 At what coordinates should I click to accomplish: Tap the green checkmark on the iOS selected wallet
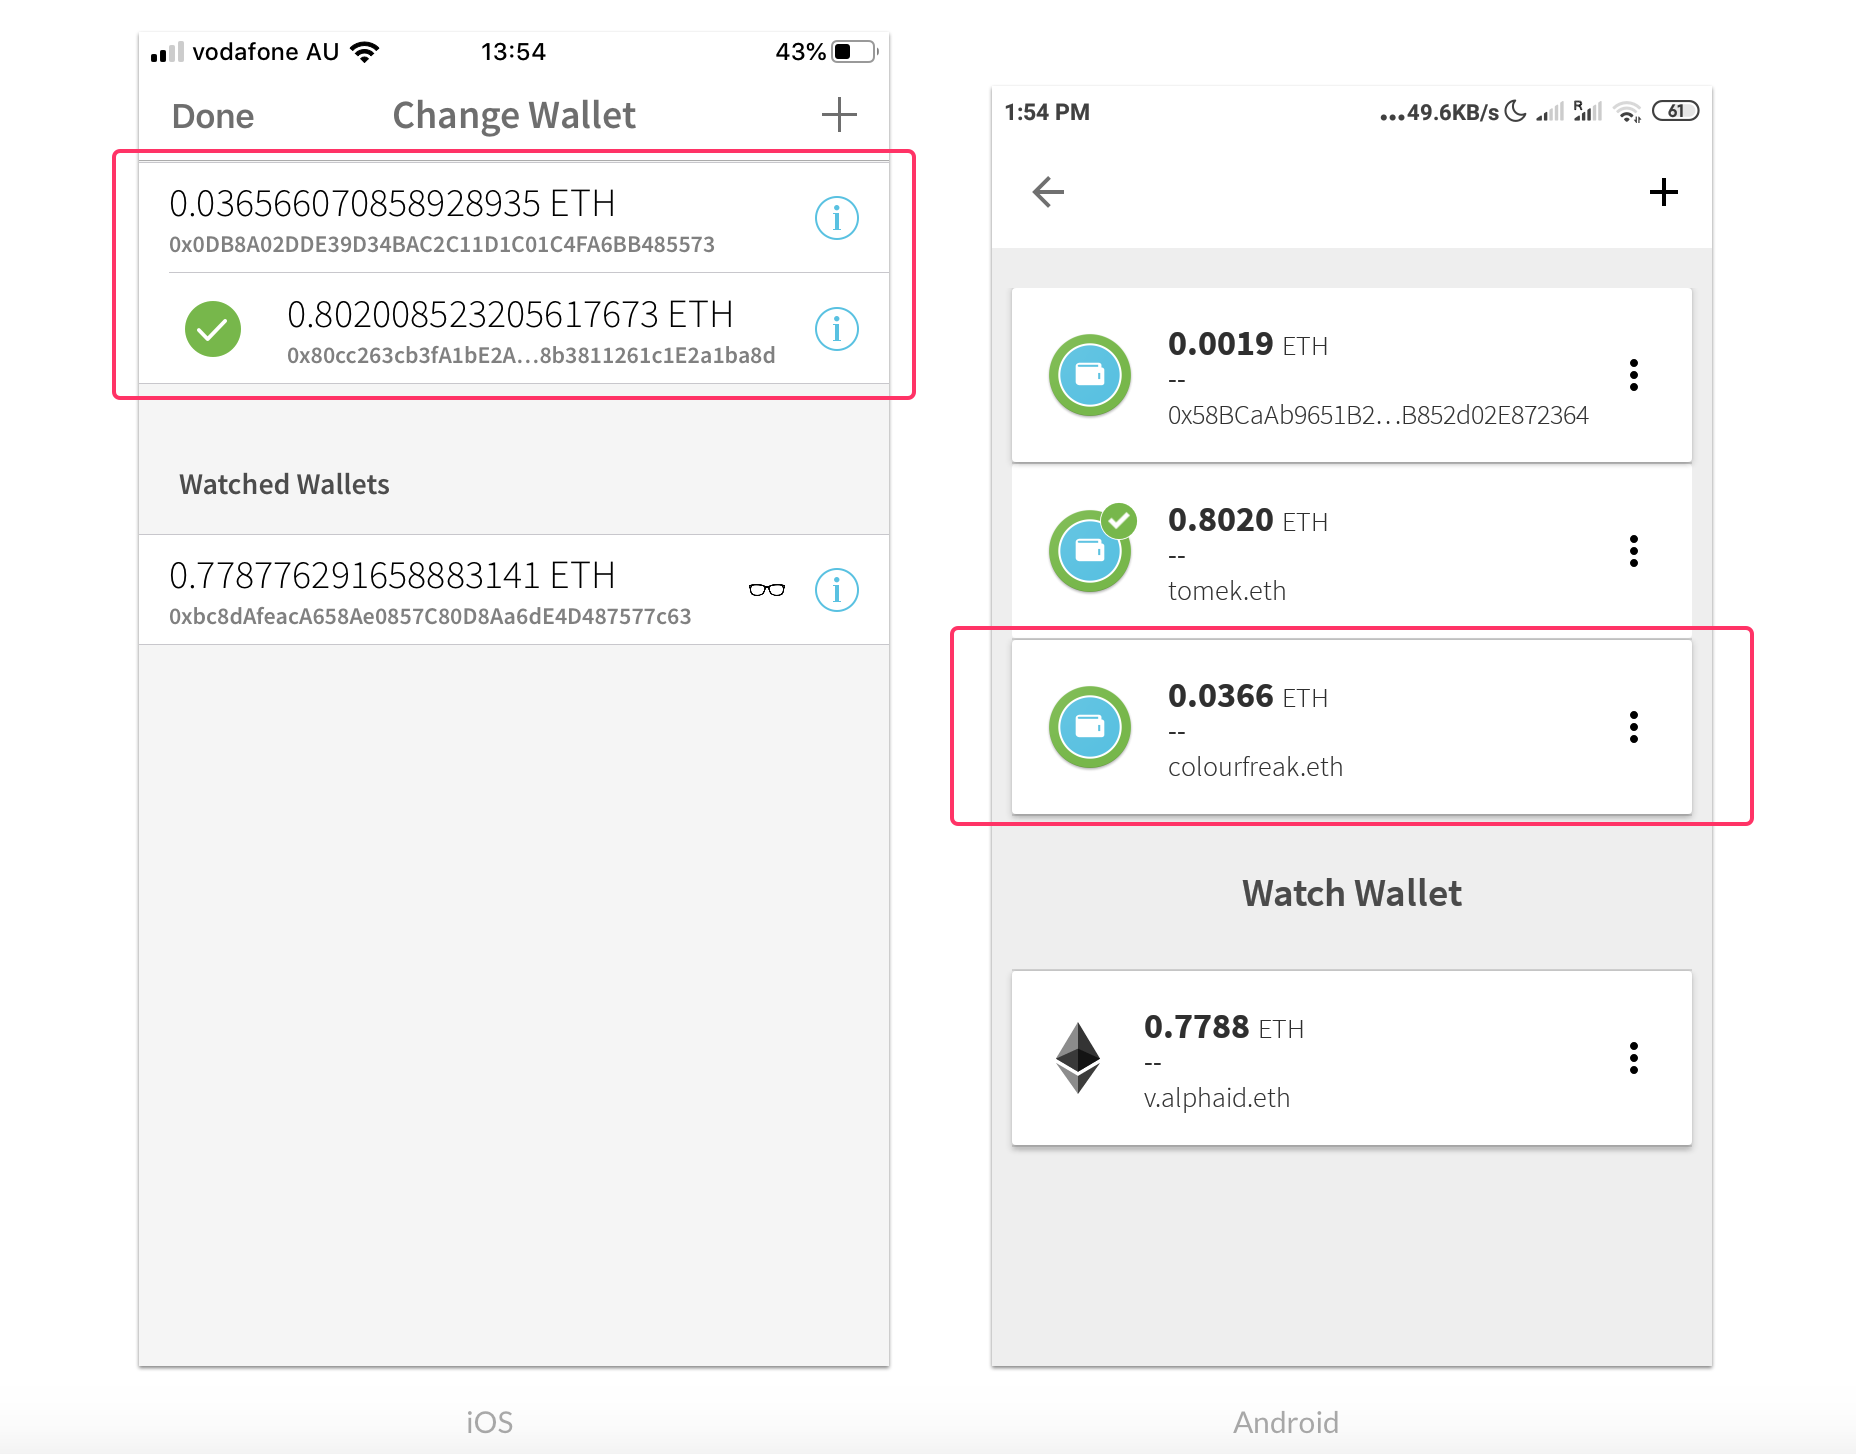(213, 329)
